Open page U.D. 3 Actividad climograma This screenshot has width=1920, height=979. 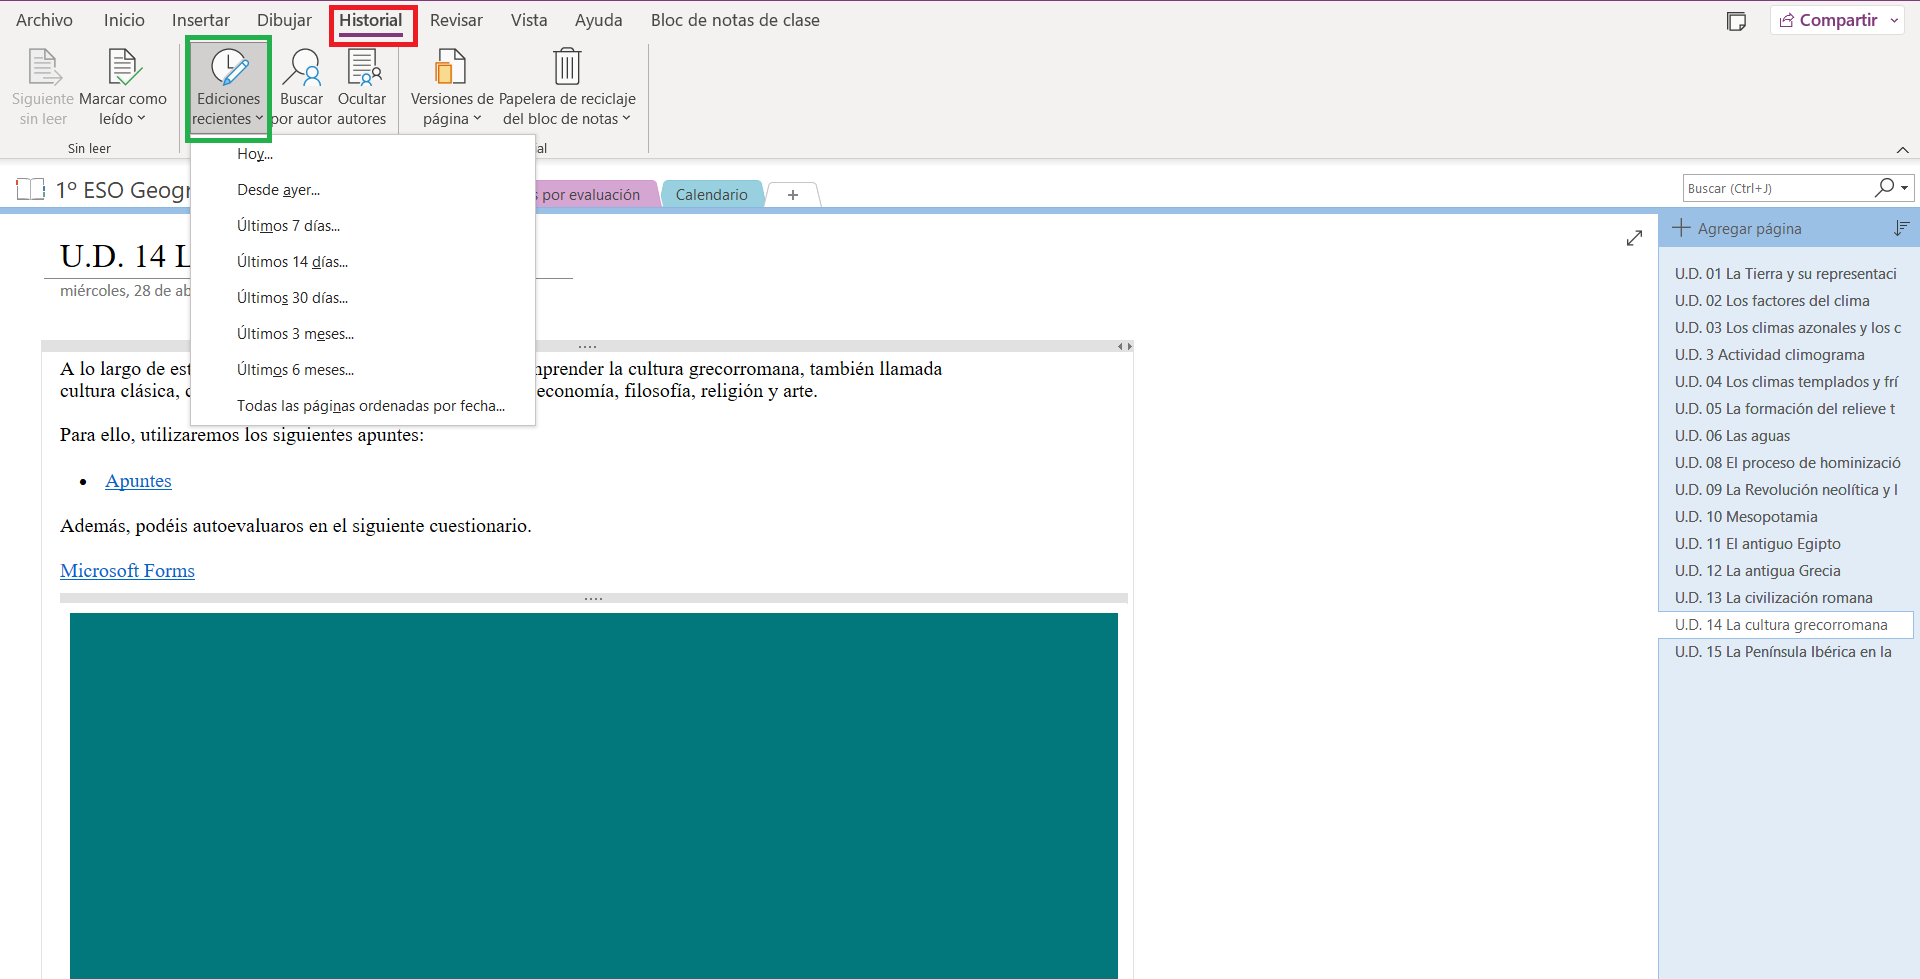[1786, 355]
